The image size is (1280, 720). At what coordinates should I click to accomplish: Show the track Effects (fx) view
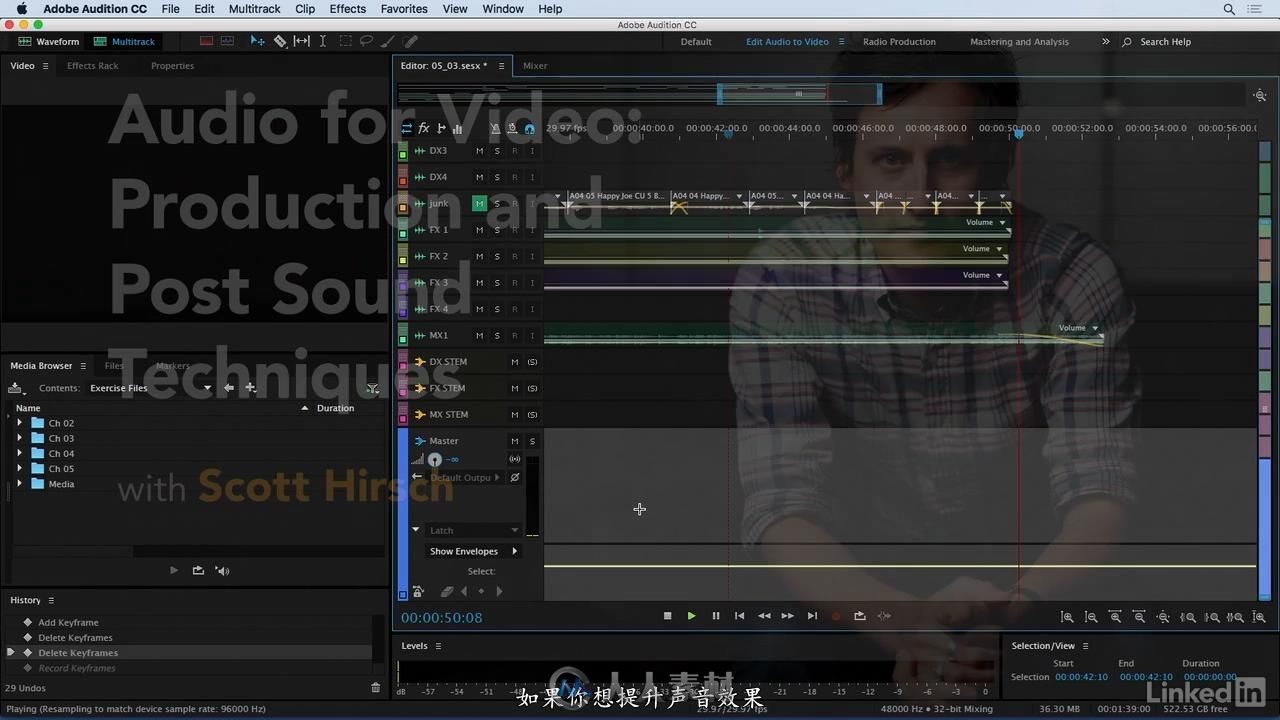424,128
